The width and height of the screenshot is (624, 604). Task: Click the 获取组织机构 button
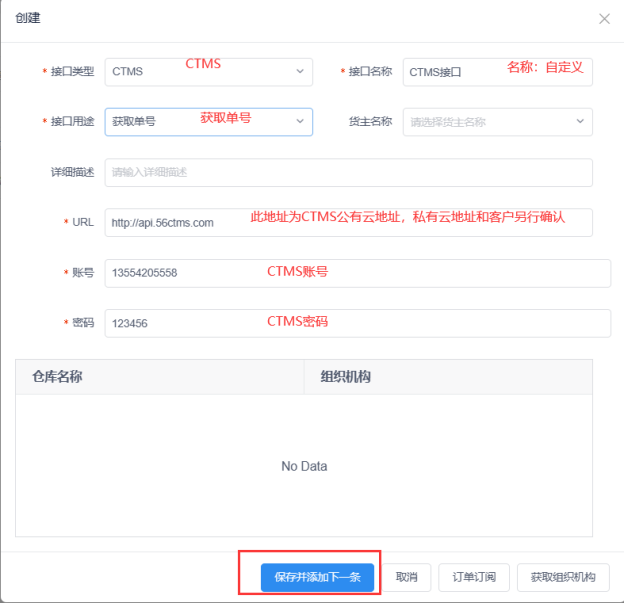563,577
